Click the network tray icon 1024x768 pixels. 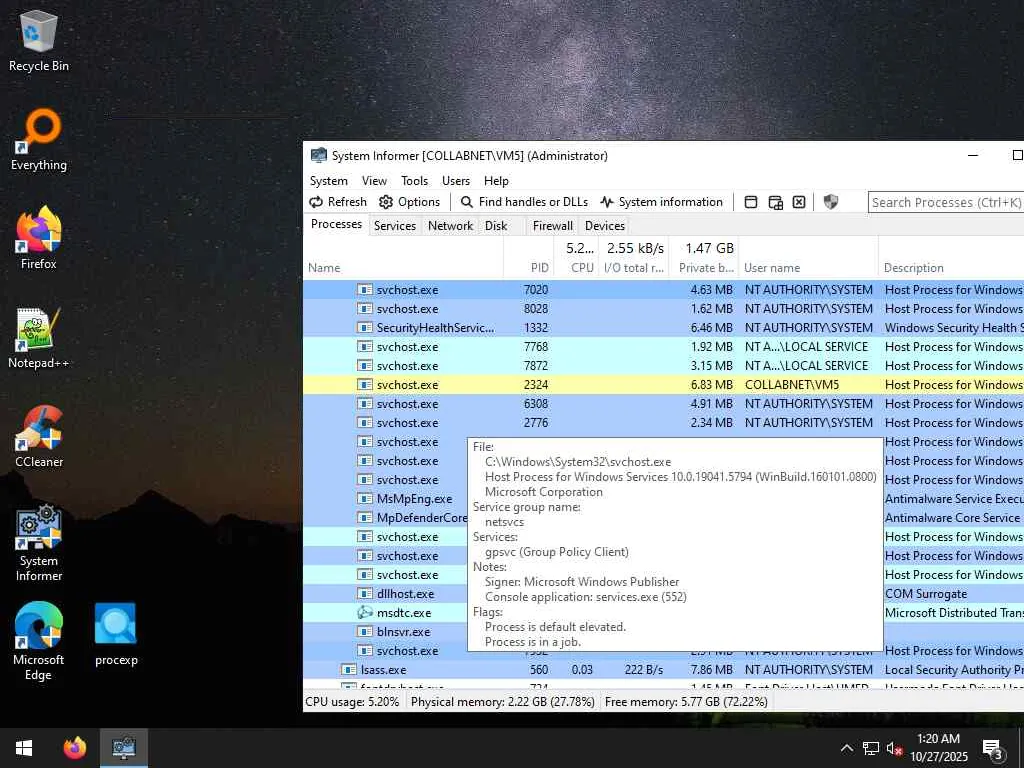point(870,748)
